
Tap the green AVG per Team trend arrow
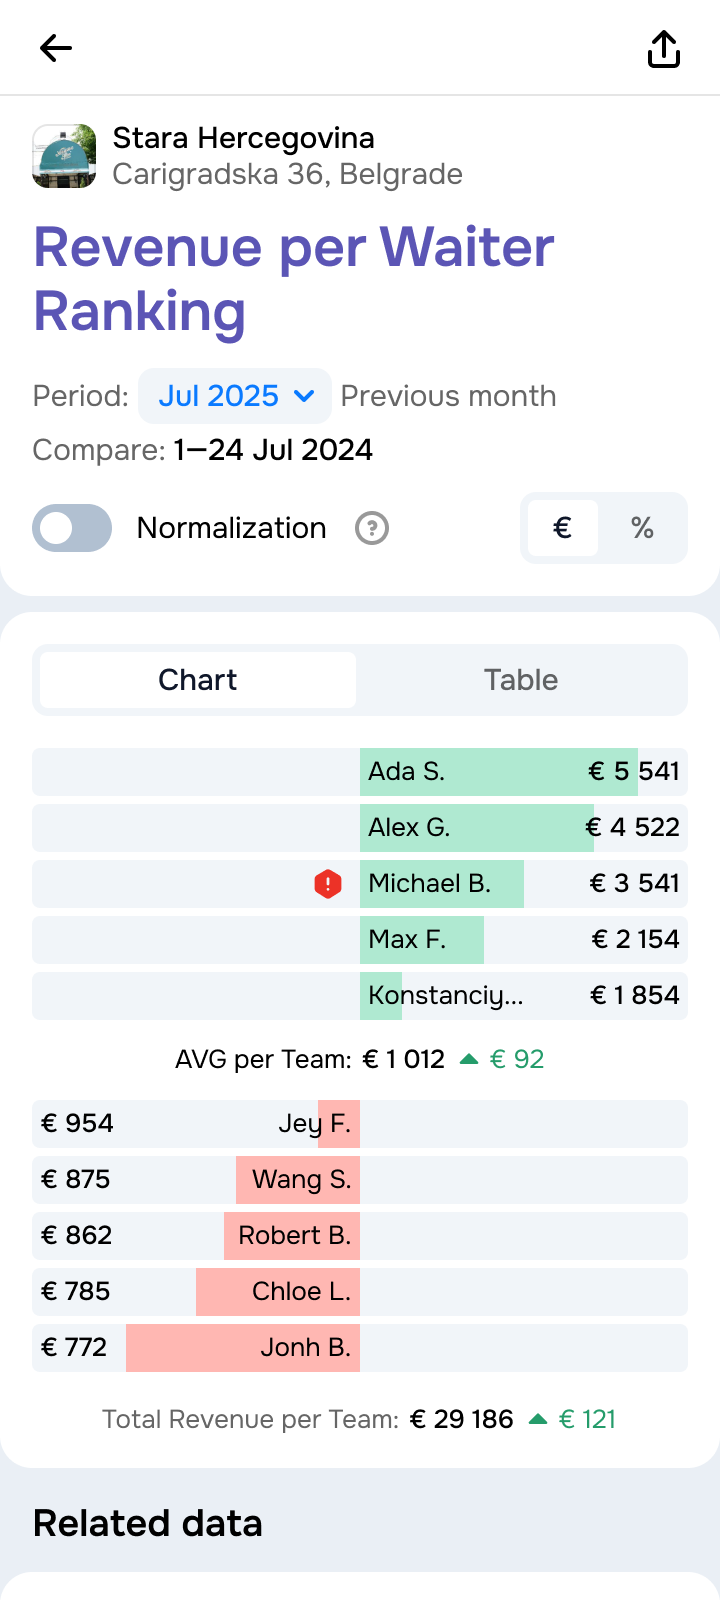pos(468,1059)
